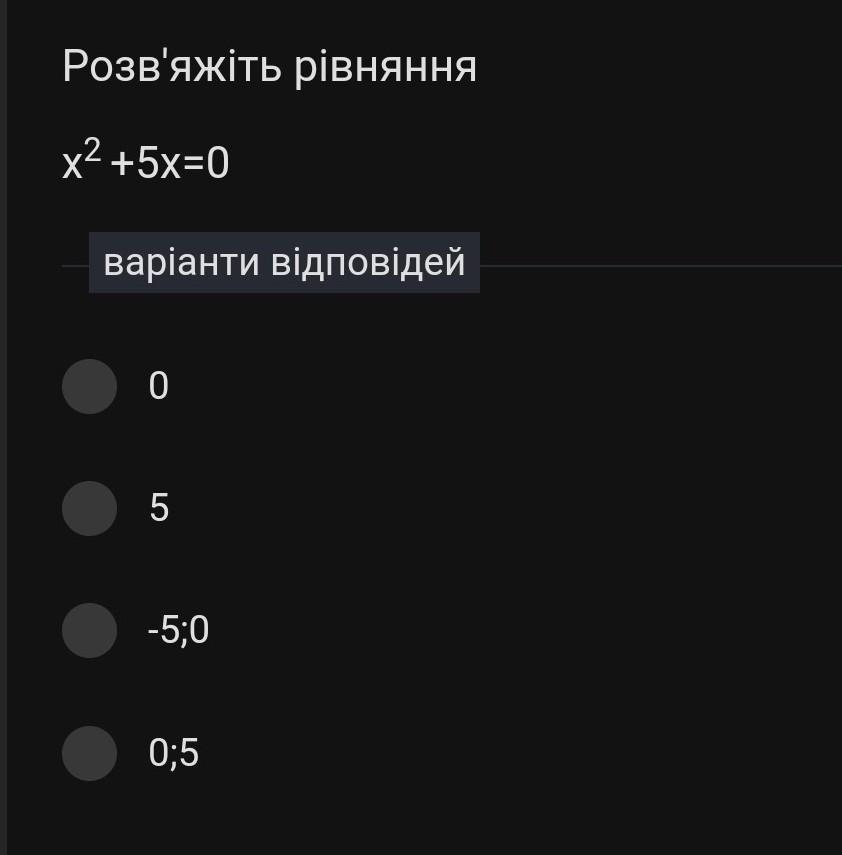Pick the radio circle beside 0;5
Viewport: 842px width, 855px height.
click(90, 753)
